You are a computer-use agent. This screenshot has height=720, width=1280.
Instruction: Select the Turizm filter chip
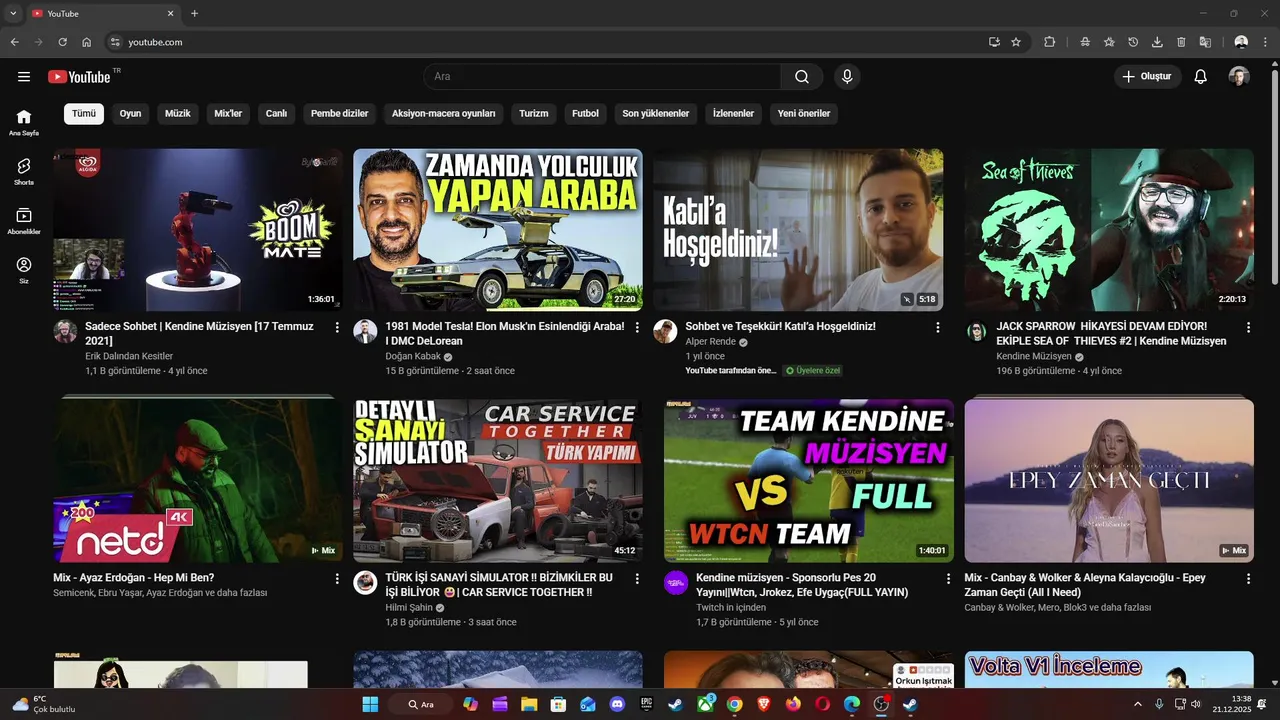pos(534,113)
